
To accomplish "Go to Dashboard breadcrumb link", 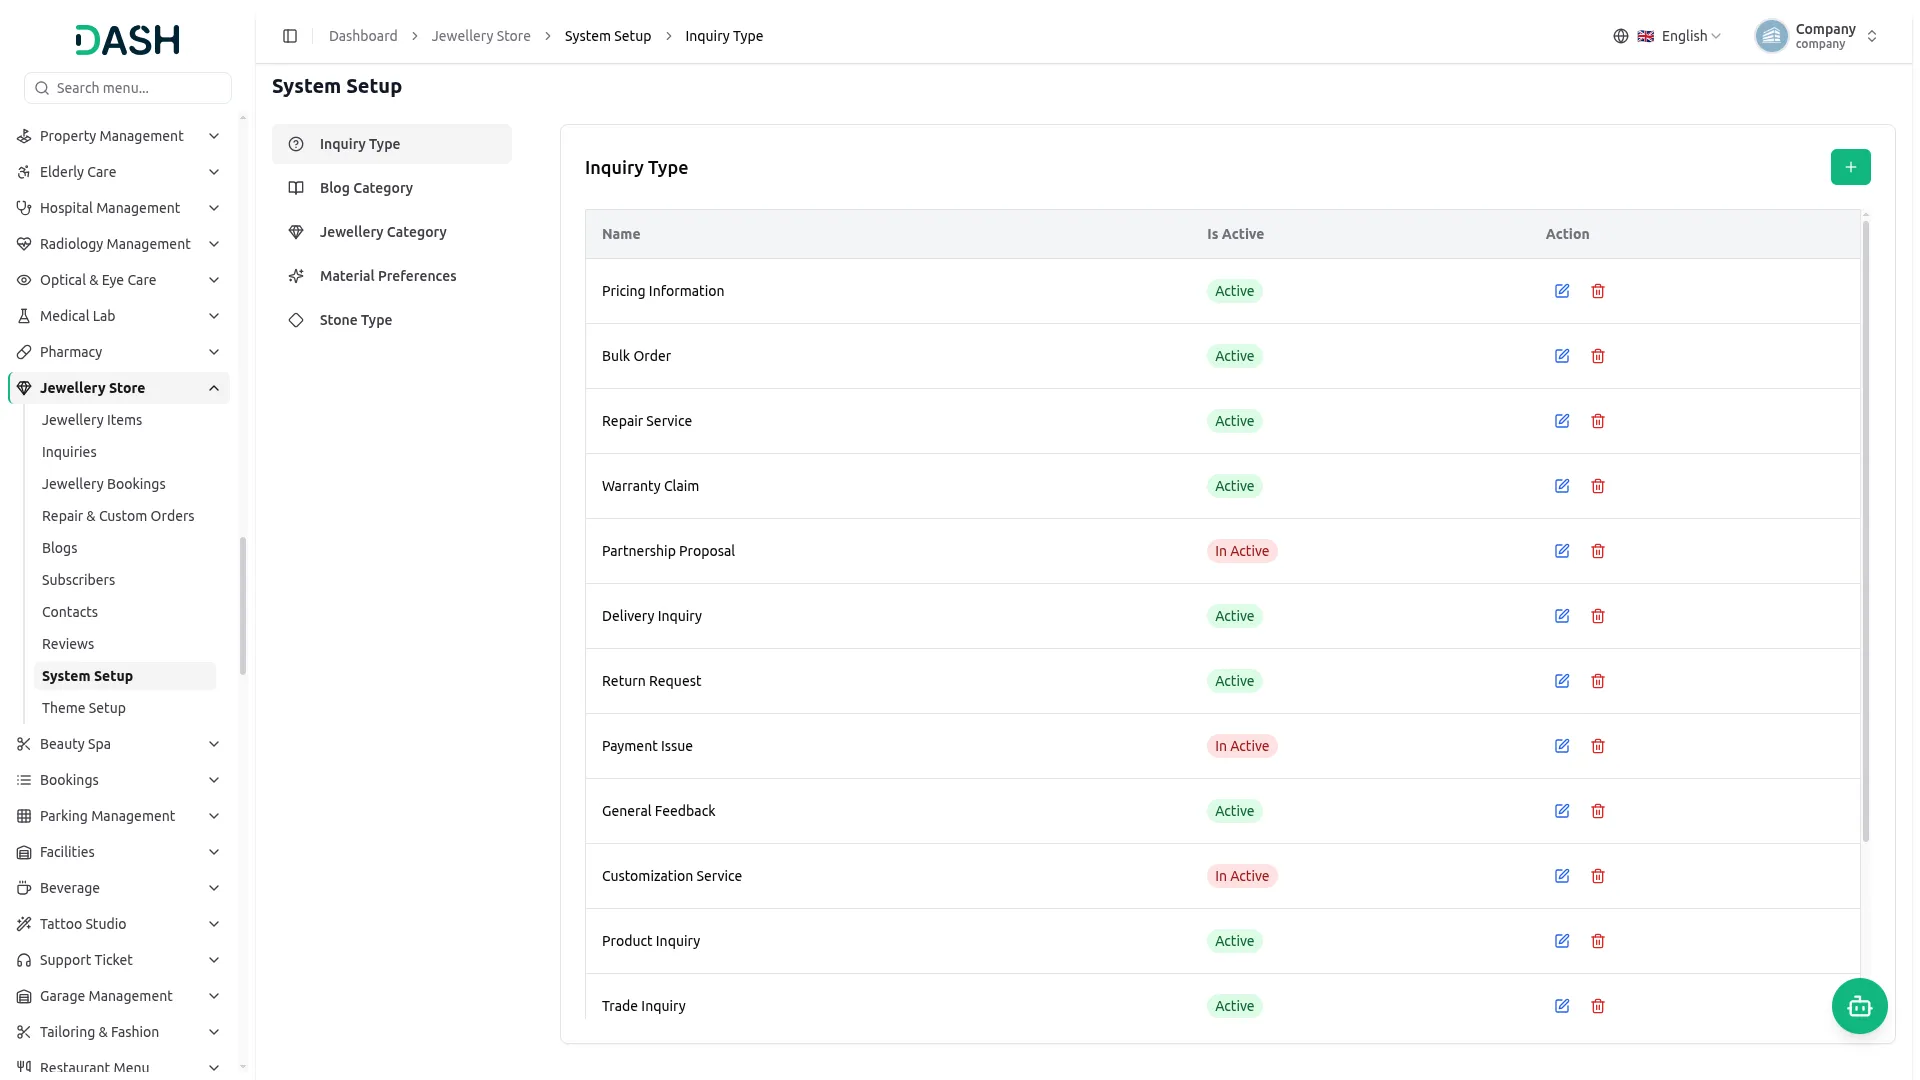I will (363, 36).
